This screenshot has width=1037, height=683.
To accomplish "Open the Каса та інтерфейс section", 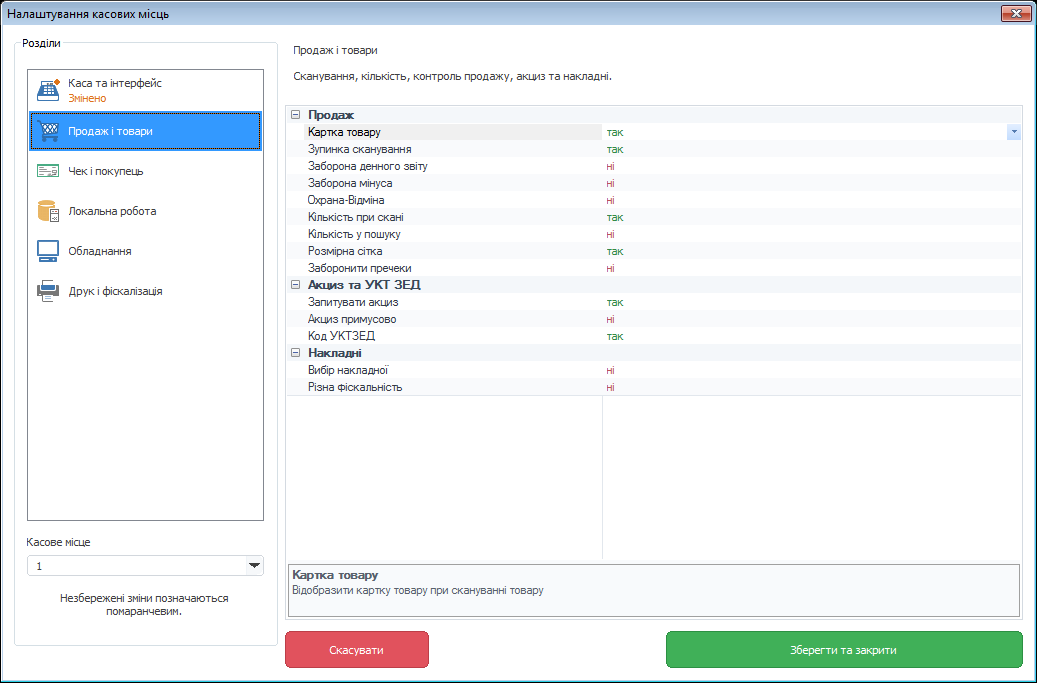I will pos(145,91).
